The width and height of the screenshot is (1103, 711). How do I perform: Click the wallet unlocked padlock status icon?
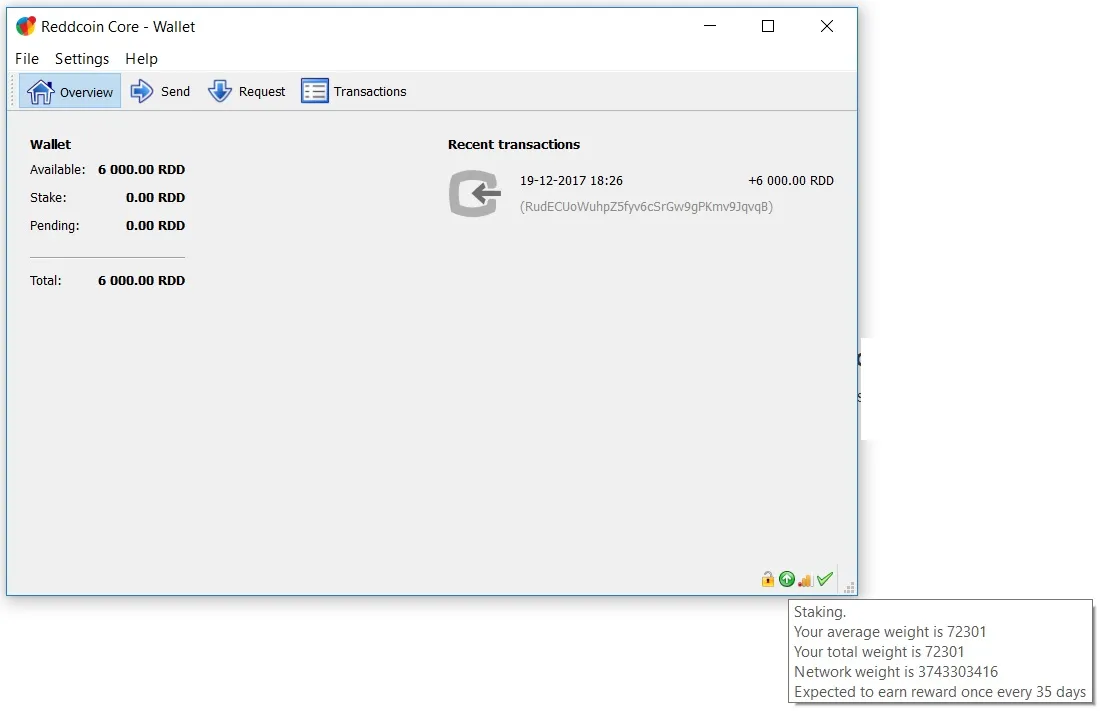point(767,579)
